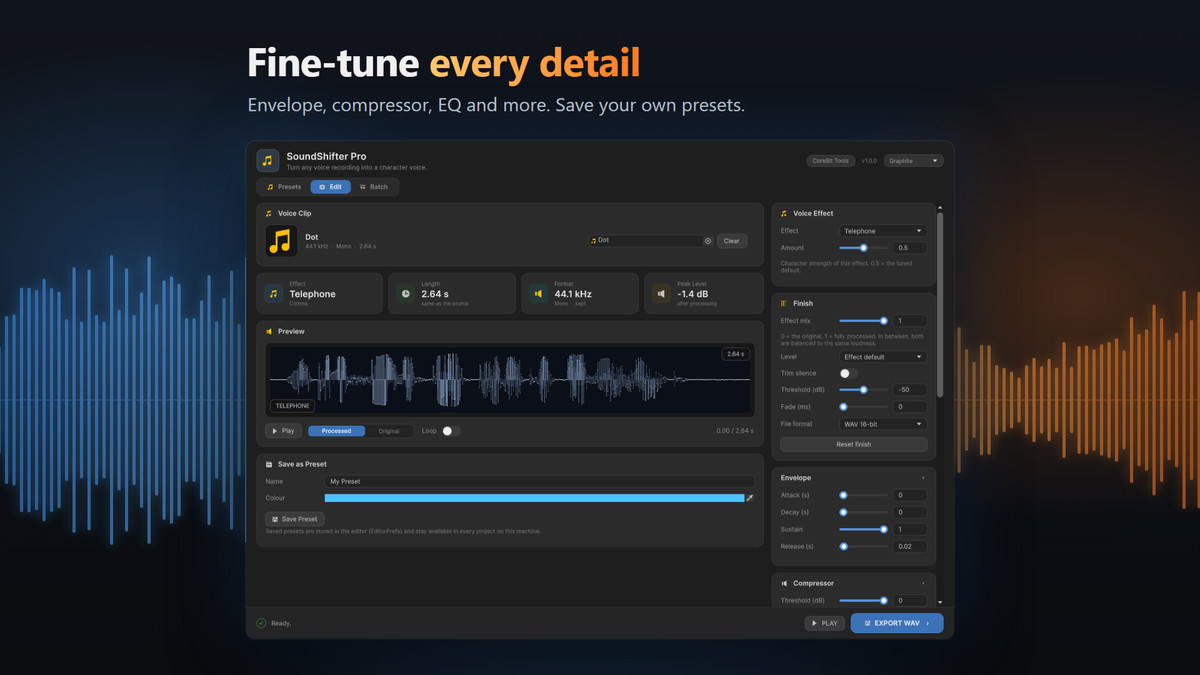Click the Amount slider
Screen dimensions: 1200x675
point(863,248)
